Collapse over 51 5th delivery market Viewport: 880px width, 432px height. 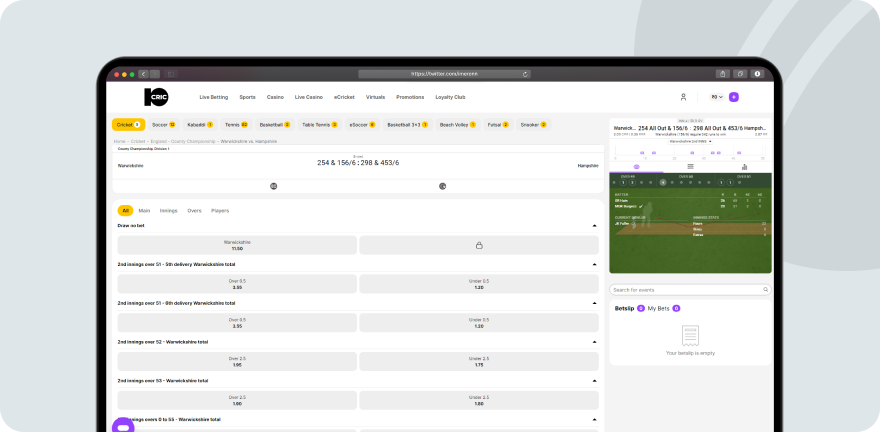click(x=594, y=264)
